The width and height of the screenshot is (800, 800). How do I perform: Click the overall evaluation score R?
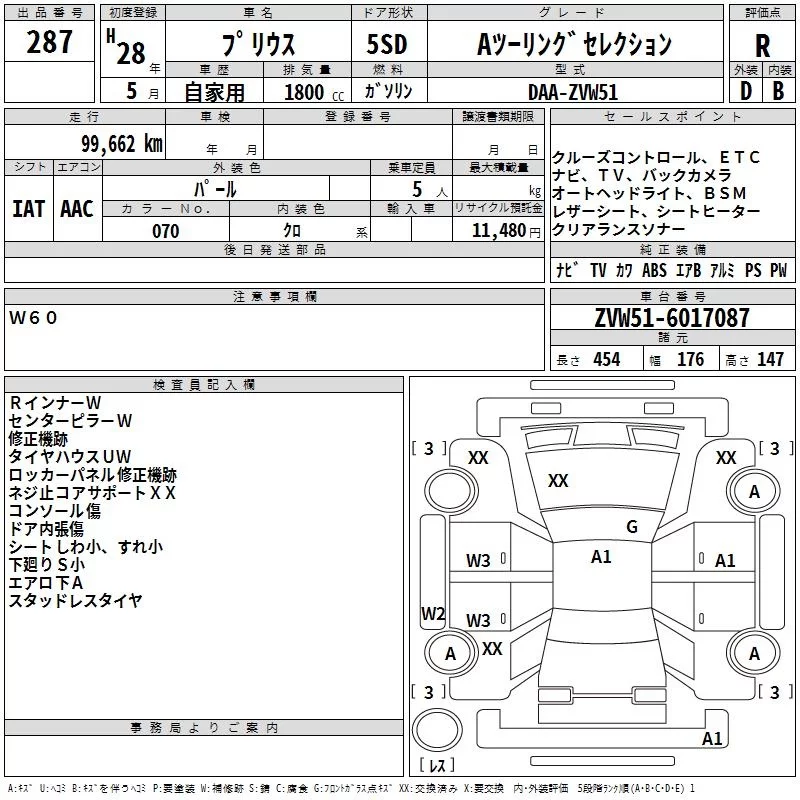pos(762,46)
